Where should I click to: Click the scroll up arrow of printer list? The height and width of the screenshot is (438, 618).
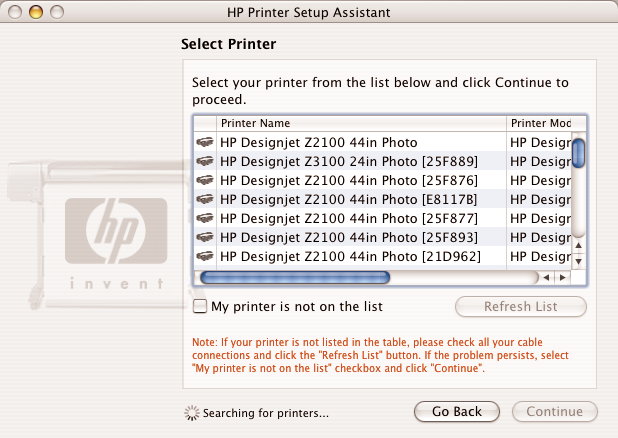(x=578, y=245)
